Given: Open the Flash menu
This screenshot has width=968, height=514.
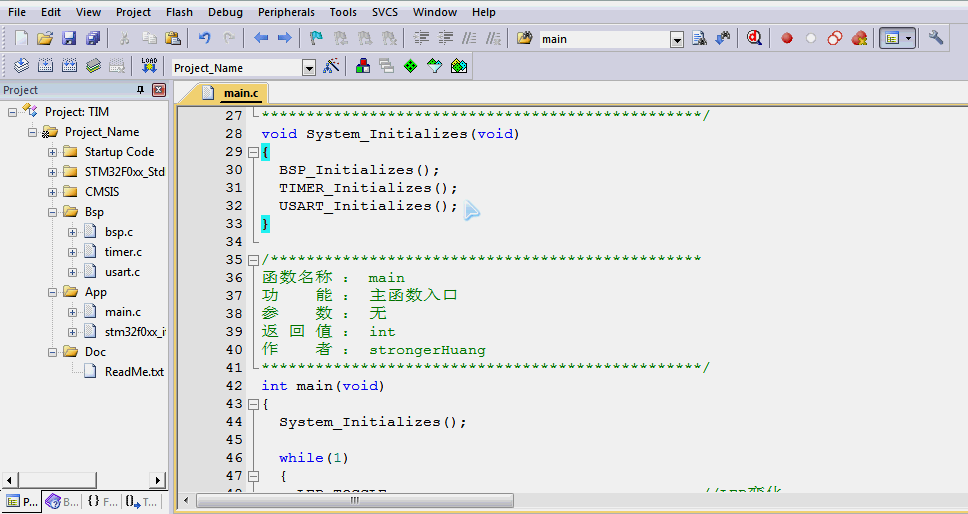Looking at the screenshot, I should (179, 12).
